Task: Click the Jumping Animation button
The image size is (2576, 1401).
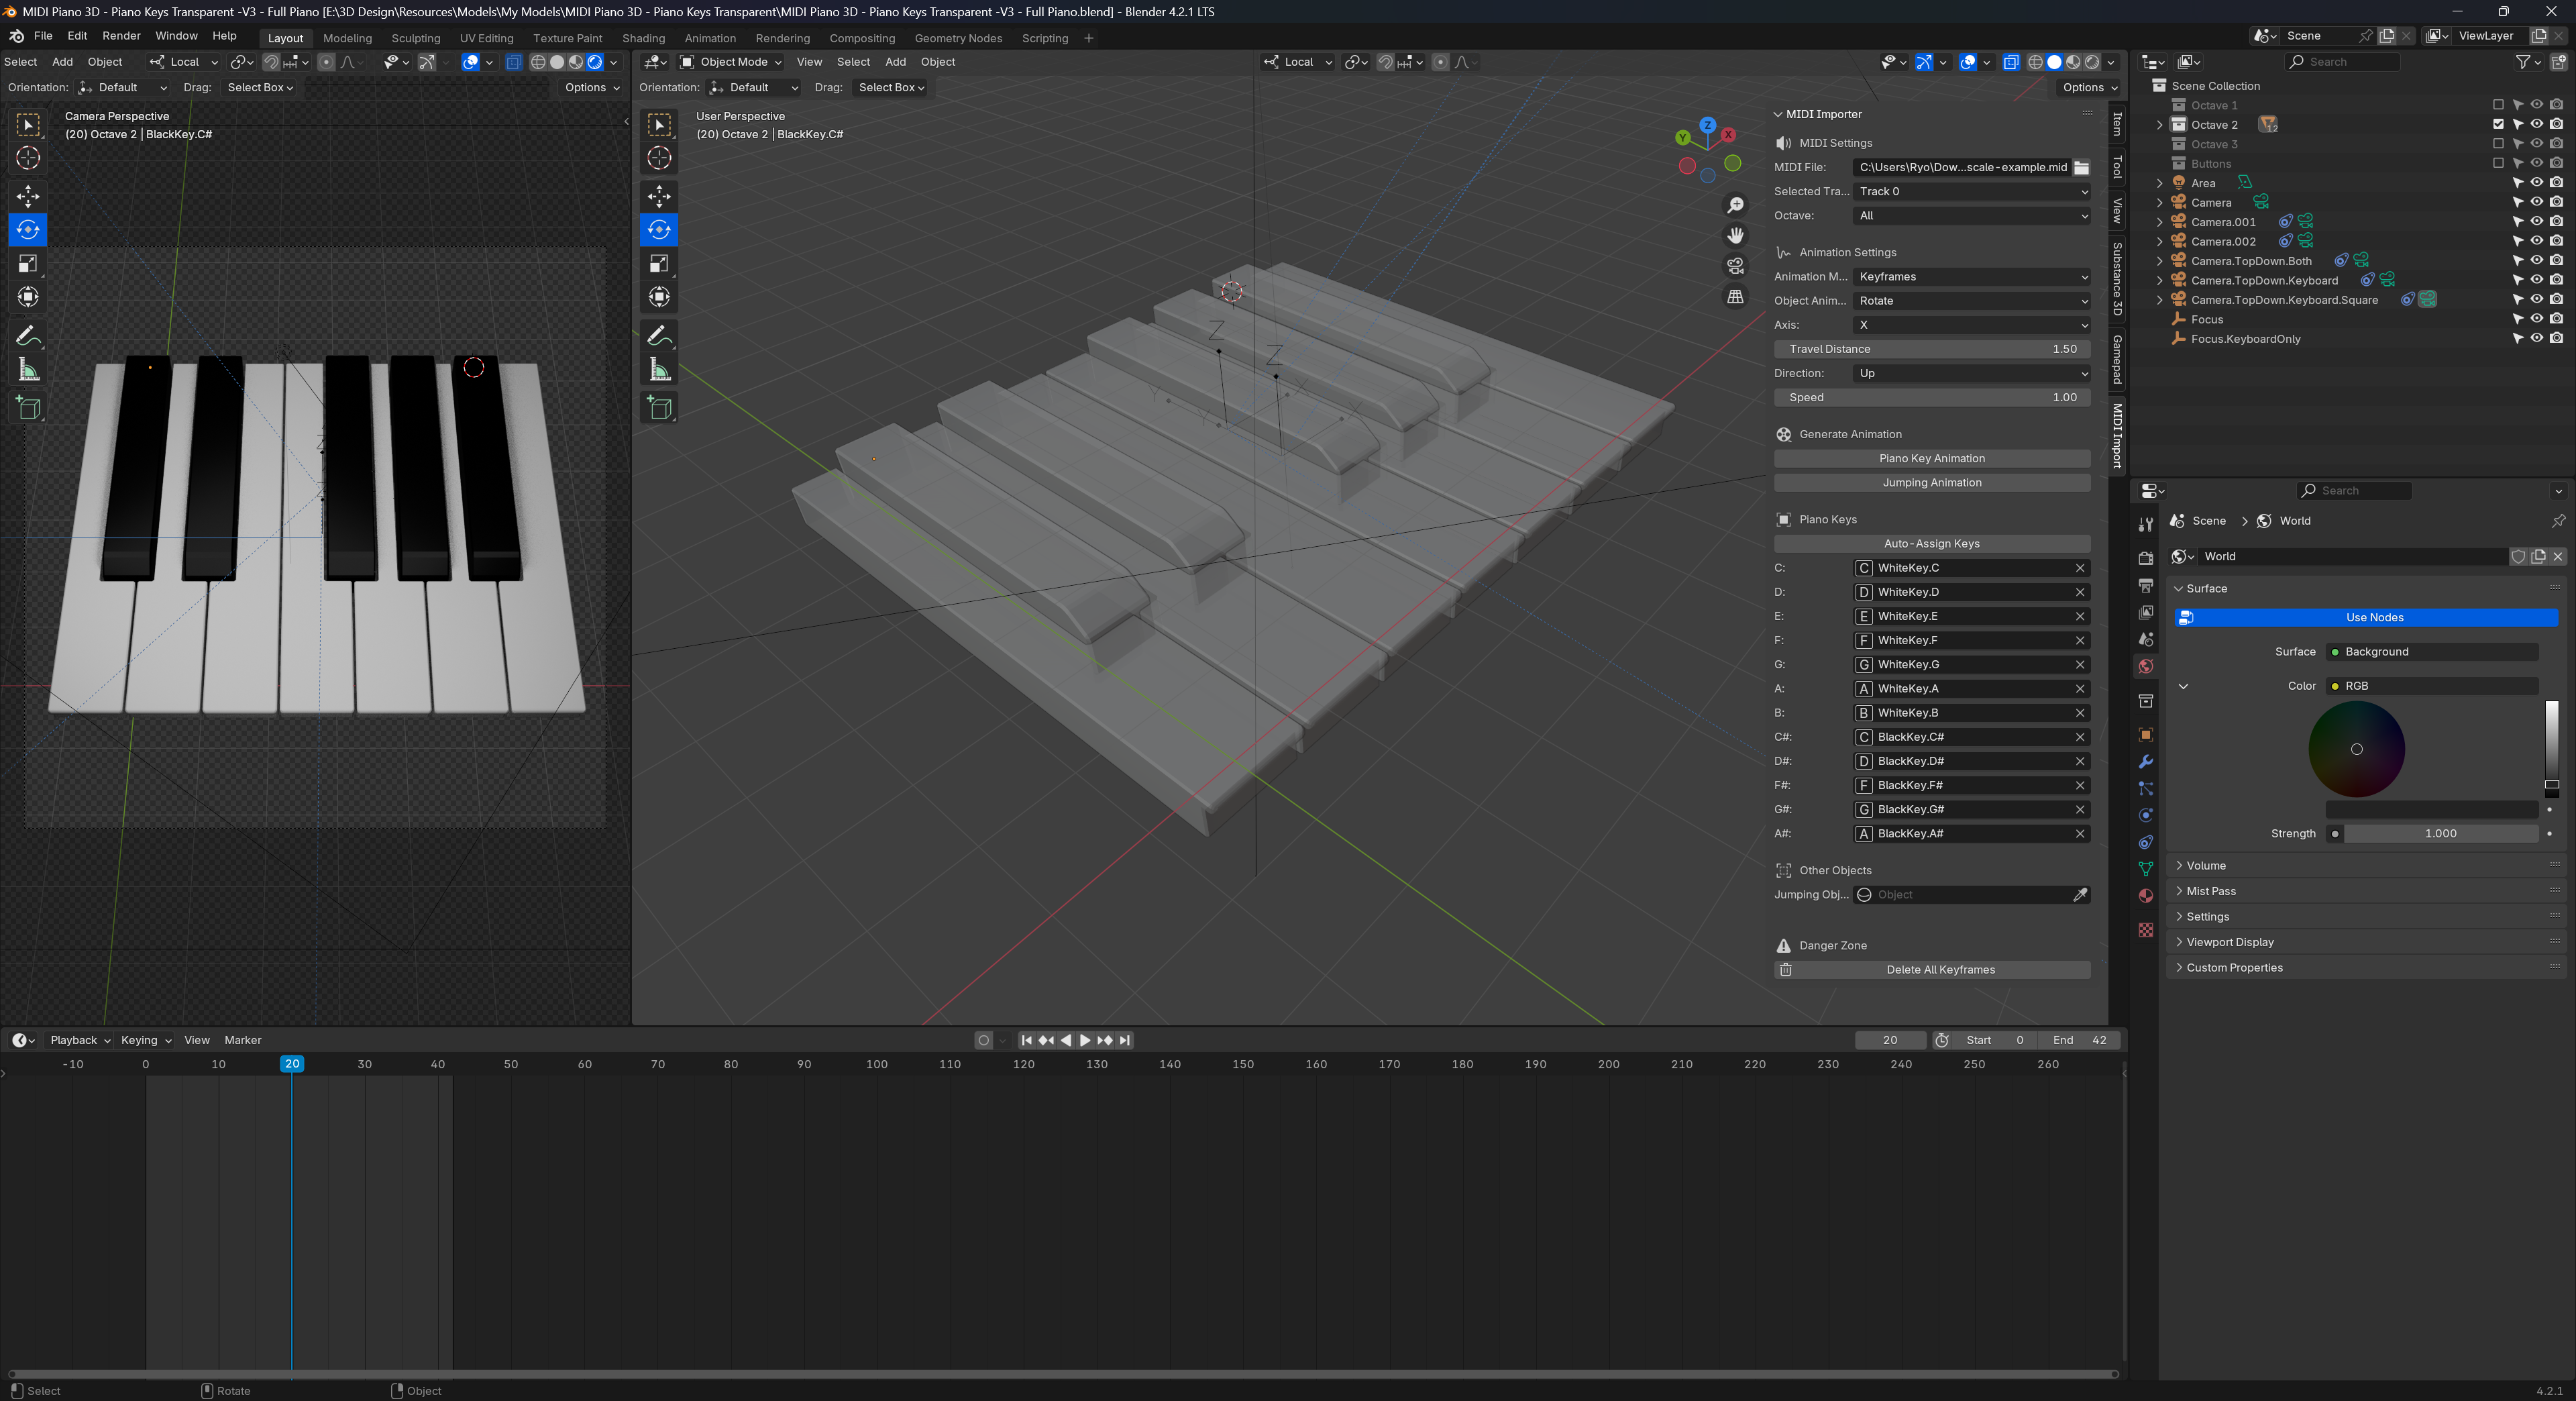Action: [x=1931, y=483]
